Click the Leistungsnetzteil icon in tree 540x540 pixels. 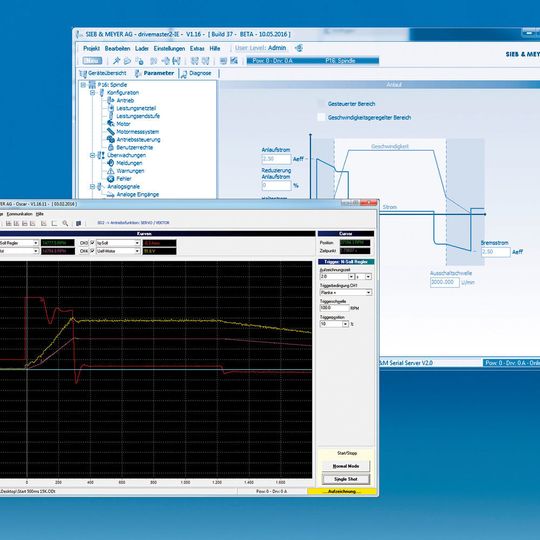click(x=111, y=108)
